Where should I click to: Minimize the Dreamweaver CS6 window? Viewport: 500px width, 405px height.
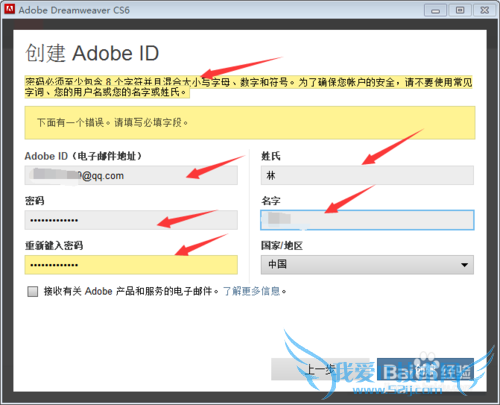coord(435,10)
